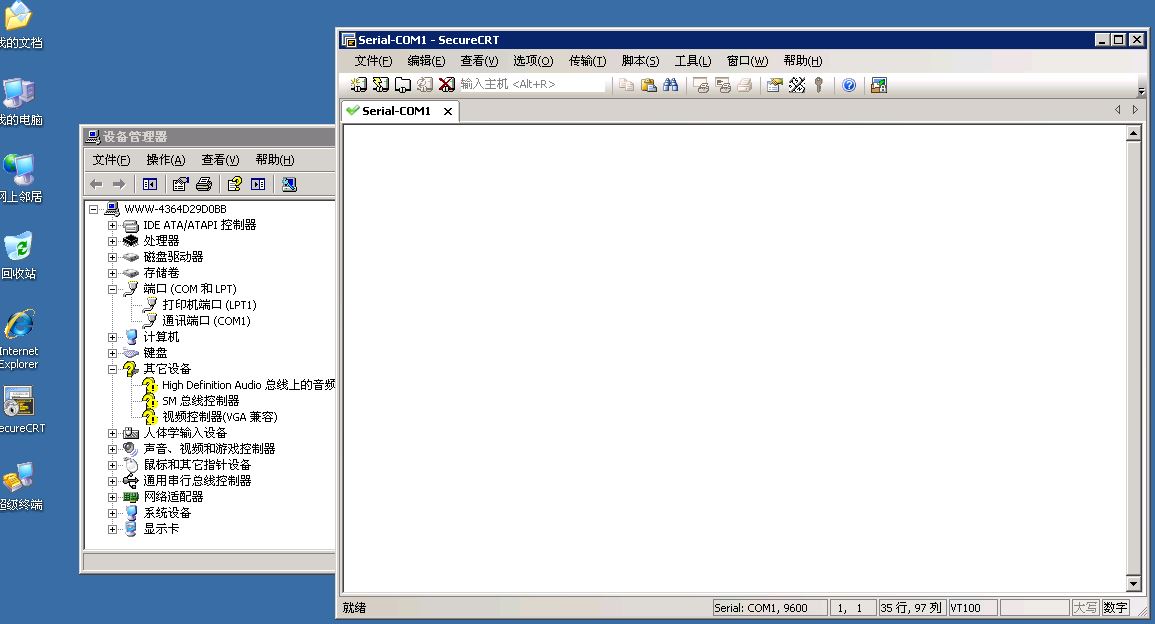The image size is (1155, 624).
Task: Click 'Serial: COM1, 9600' status bar text
Action: point(761,608)
